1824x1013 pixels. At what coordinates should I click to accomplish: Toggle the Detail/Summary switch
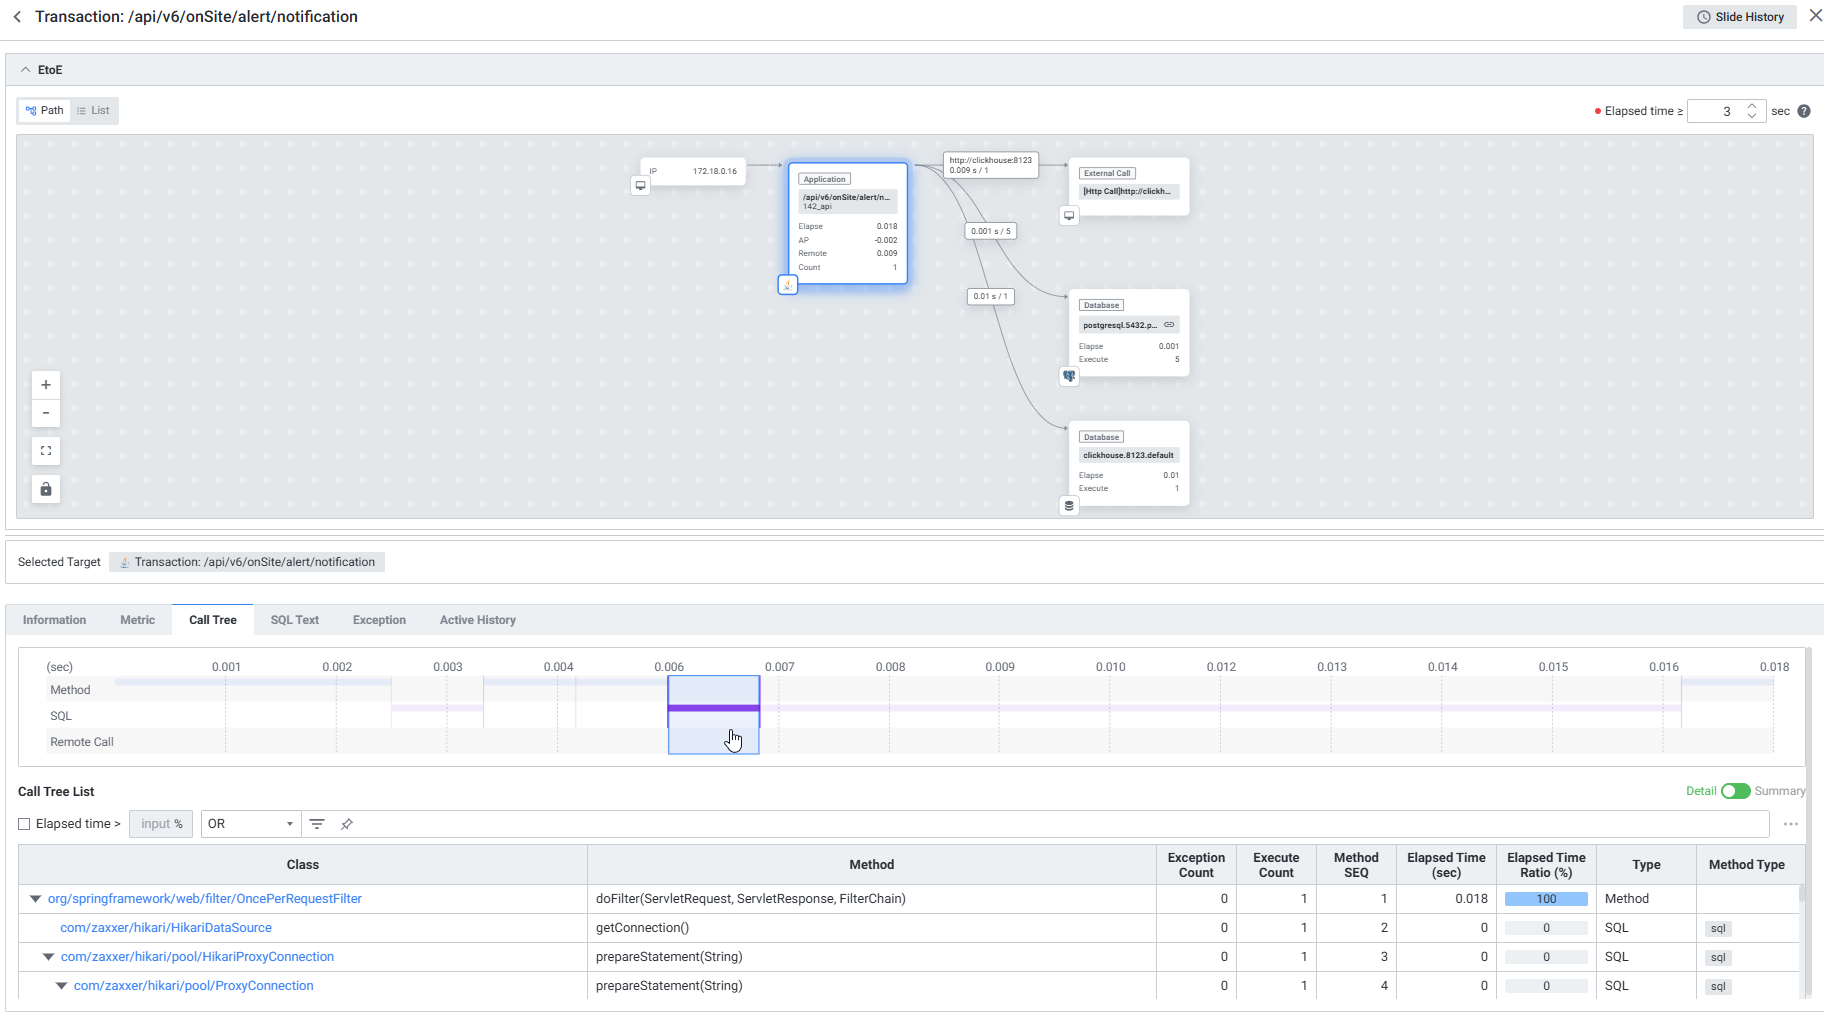pos(1735,791)
